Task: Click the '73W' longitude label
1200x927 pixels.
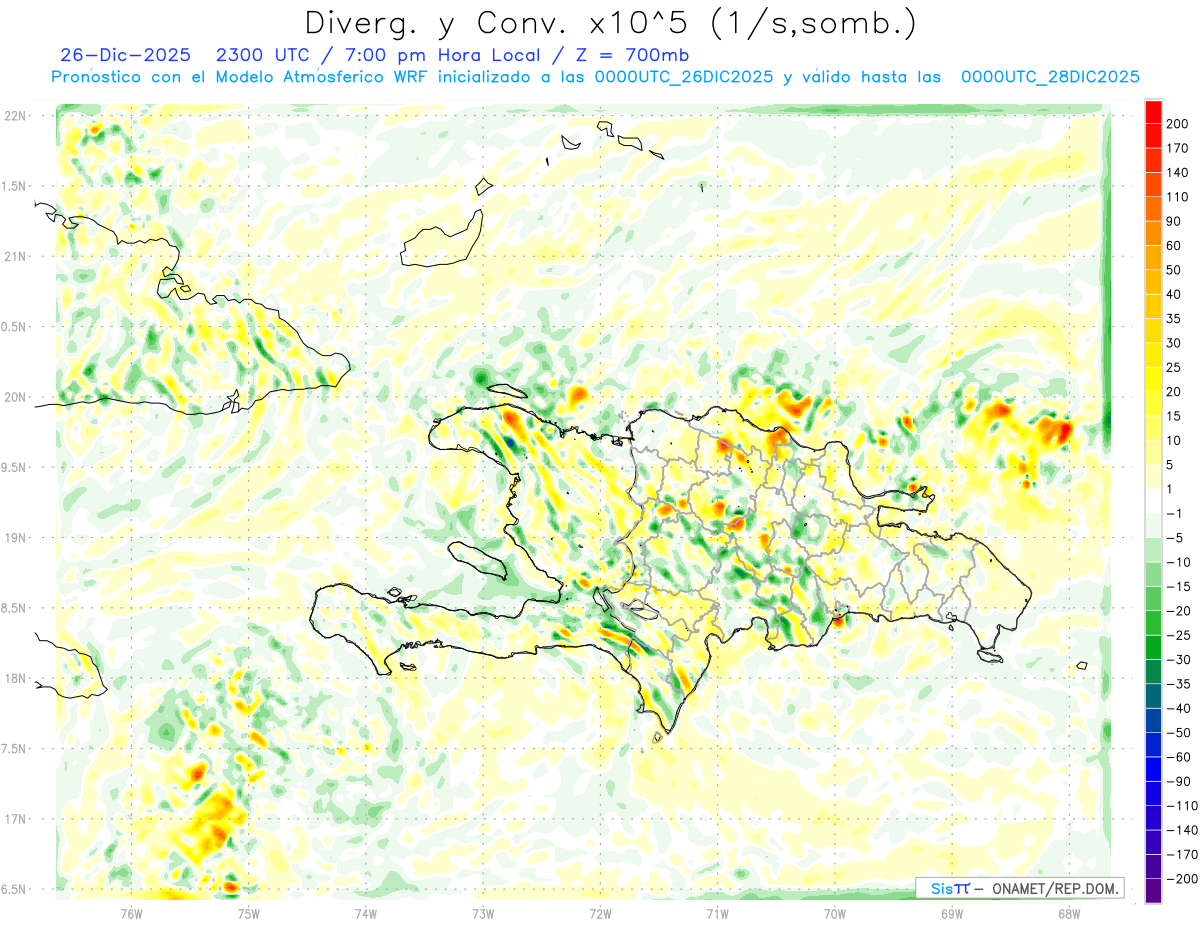Action: 483,913
